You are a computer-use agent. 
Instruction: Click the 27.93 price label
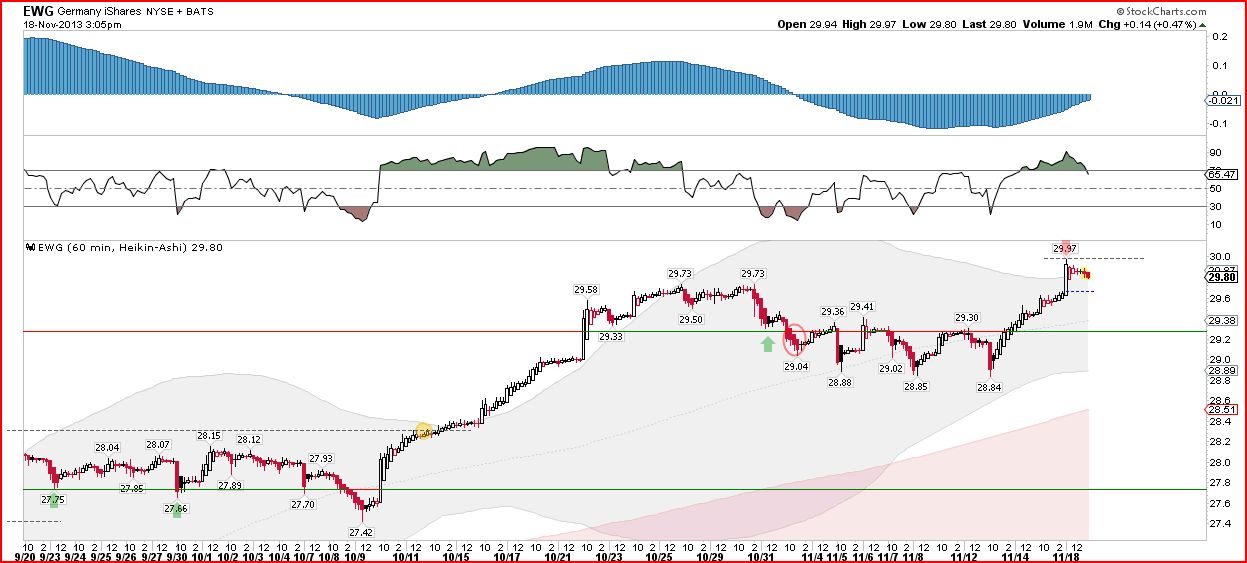coord(320,458)
